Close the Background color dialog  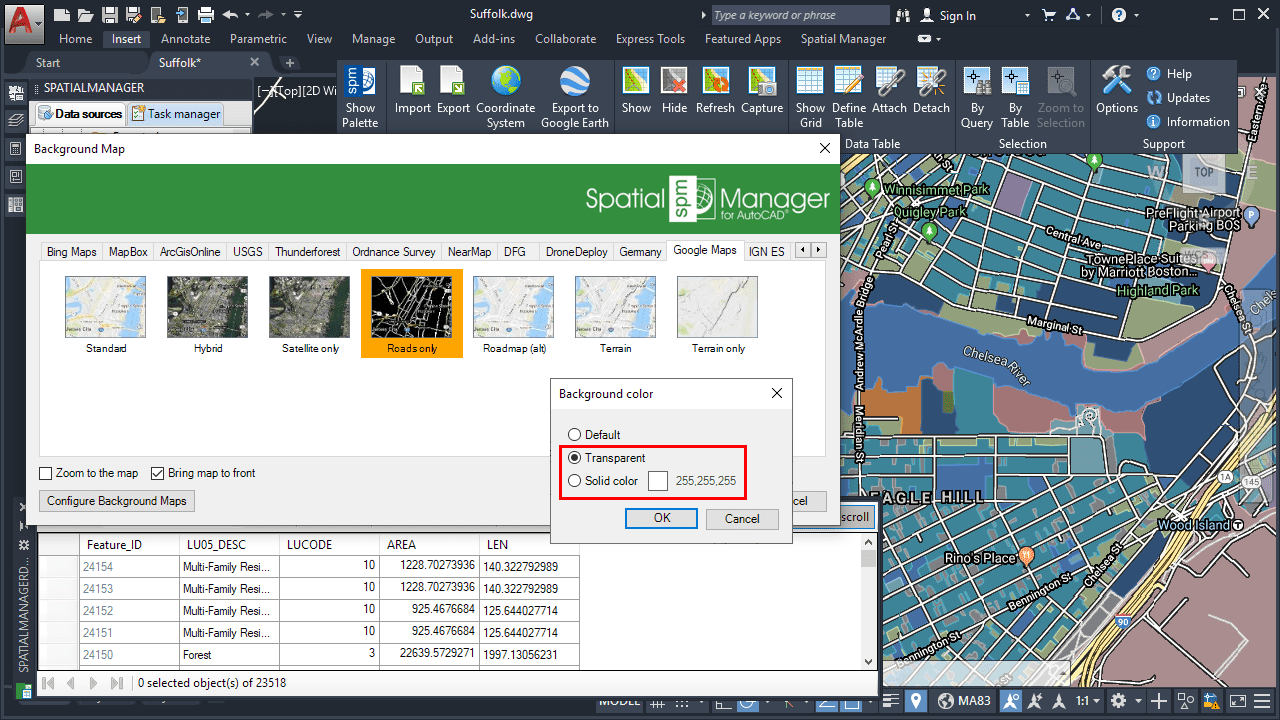777,394
